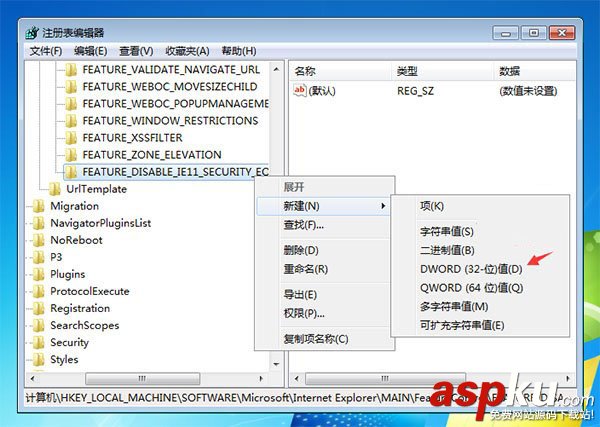
Task: Open the 文件(F) menu
Action: click(46, 51)
